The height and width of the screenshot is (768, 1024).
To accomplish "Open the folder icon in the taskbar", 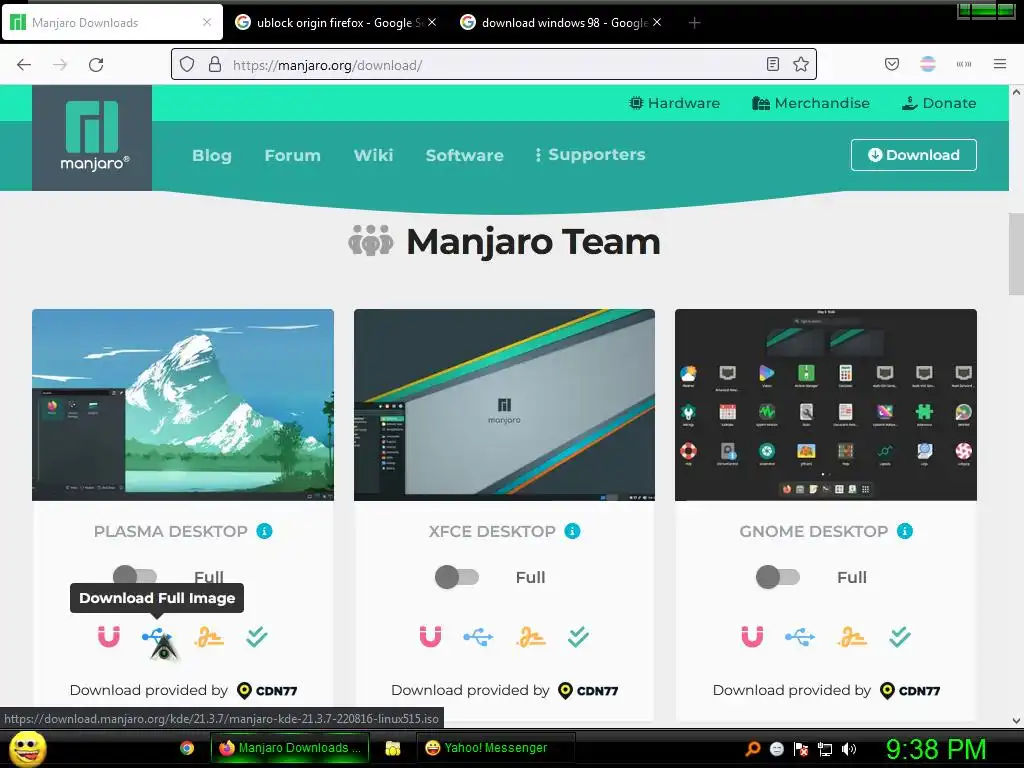I will 392,748.
